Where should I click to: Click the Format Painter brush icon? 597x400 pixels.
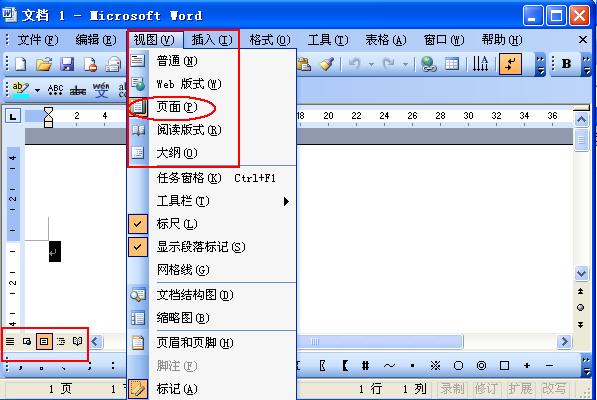pos(327,64)
